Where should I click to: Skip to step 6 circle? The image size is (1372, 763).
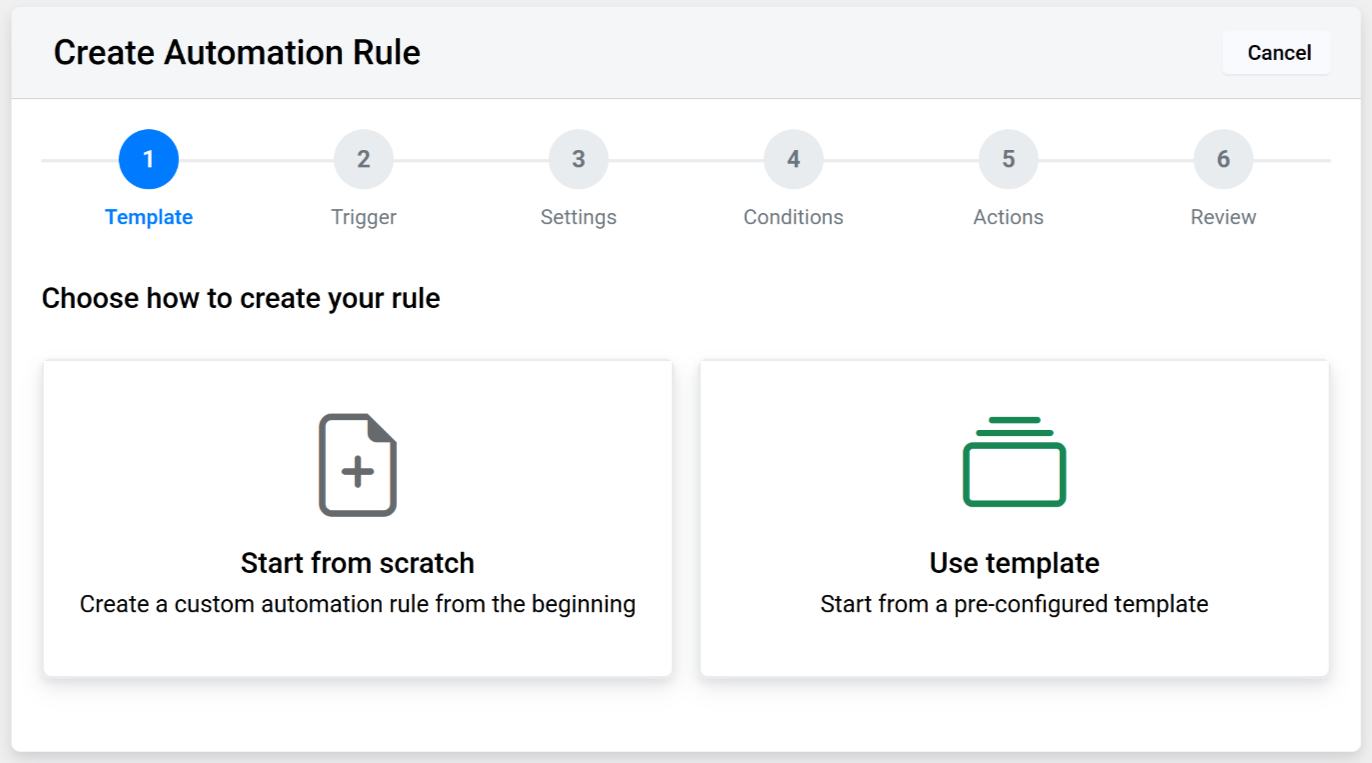(x=1223, y=160)
